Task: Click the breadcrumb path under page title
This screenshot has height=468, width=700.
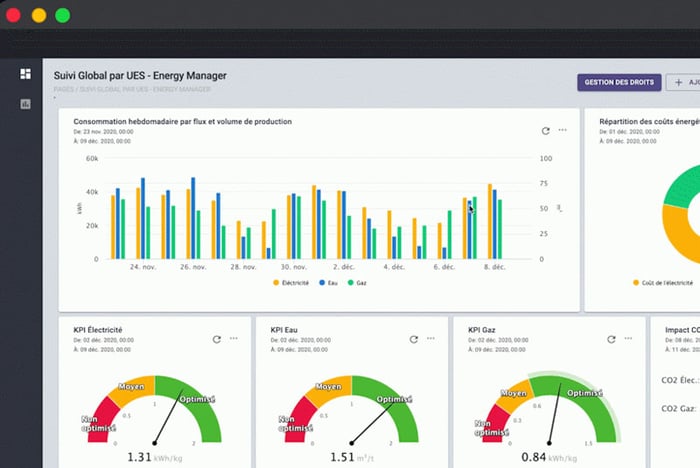Action: [132, 89]
